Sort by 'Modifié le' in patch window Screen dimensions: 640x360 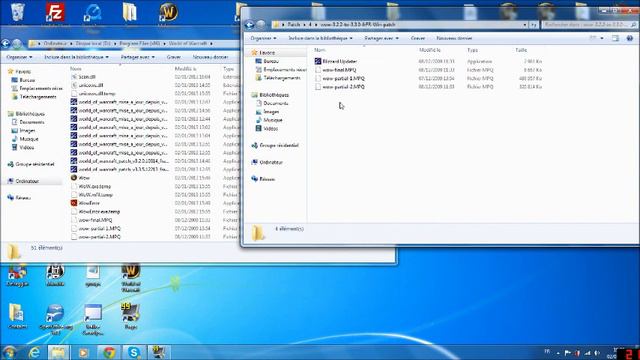click(429, 50)
